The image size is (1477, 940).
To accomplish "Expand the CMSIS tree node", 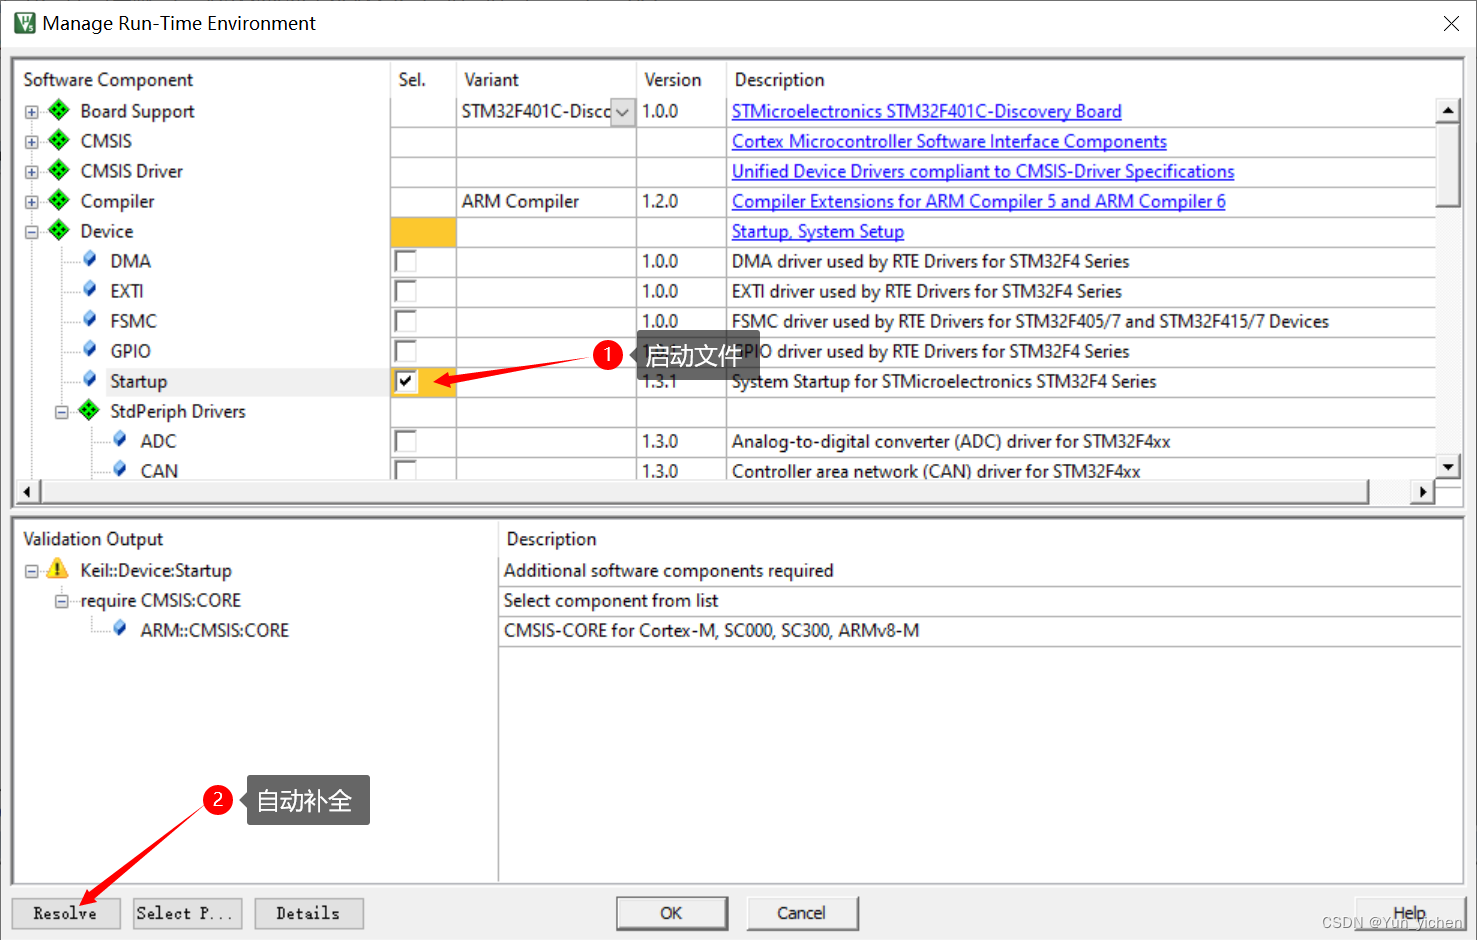I will click(32, 142).
